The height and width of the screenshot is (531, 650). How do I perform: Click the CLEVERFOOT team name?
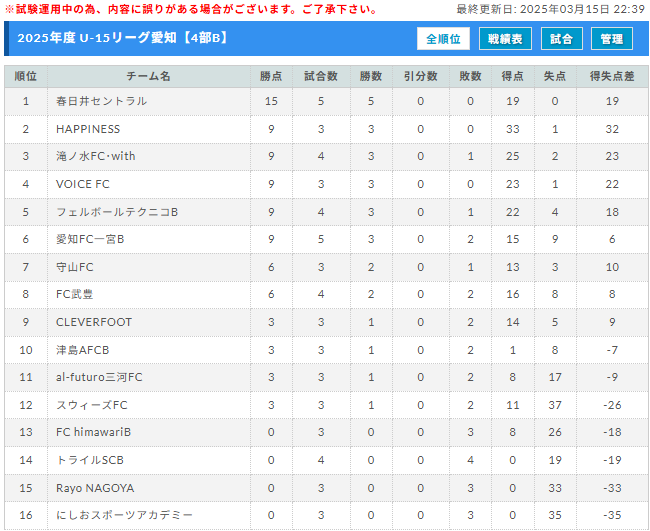click(94, 322)
